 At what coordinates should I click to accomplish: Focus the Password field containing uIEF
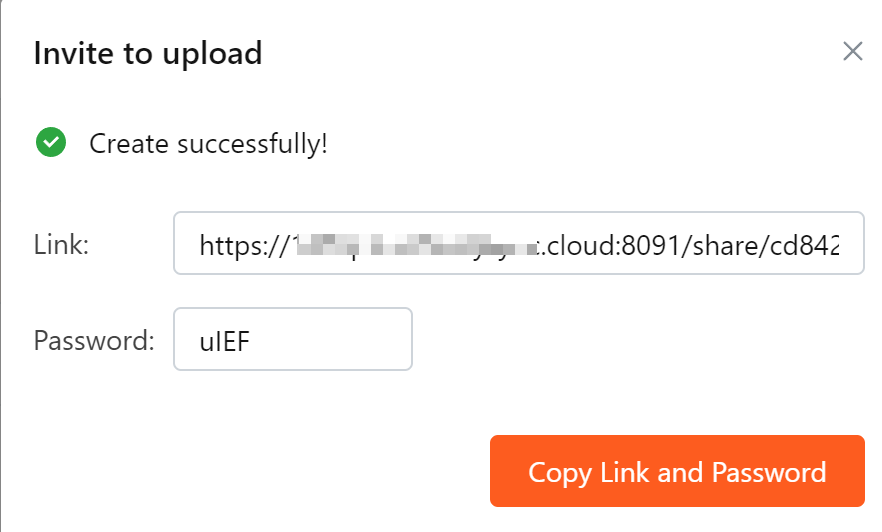click(292, 339)
